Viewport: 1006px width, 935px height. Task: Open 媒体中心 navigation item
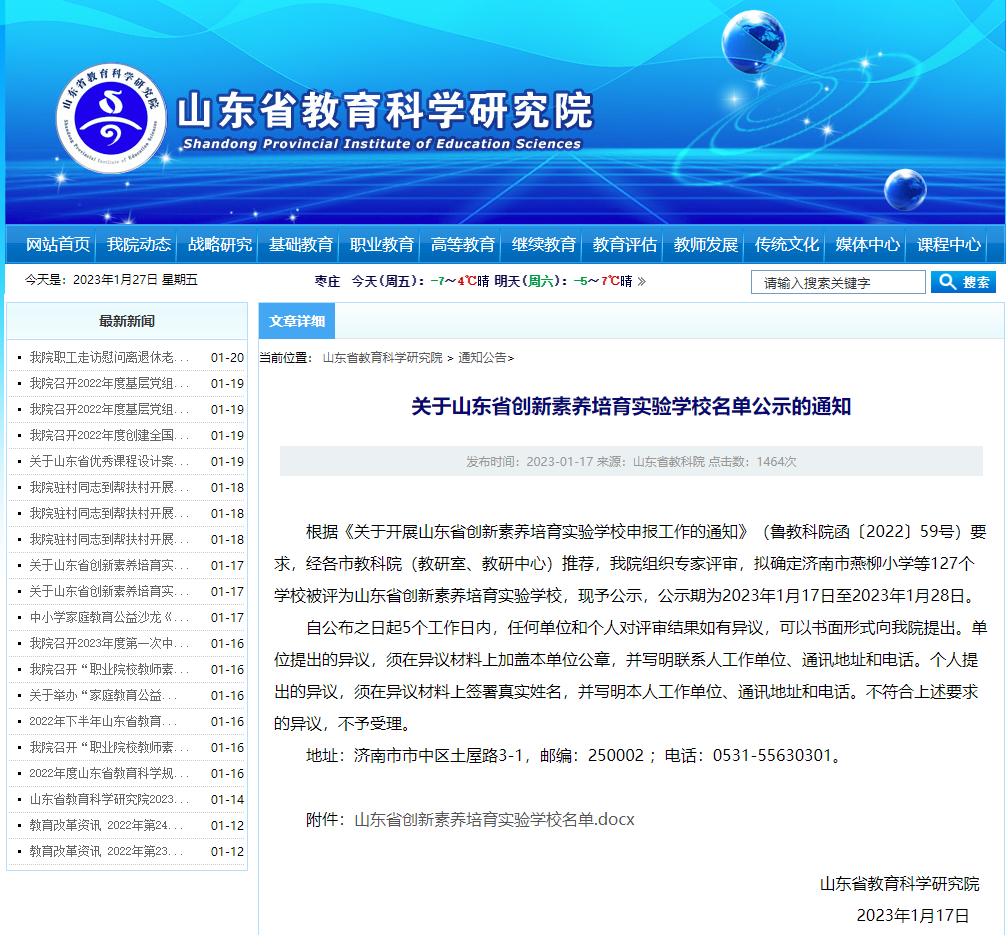(x=867, y=244)
